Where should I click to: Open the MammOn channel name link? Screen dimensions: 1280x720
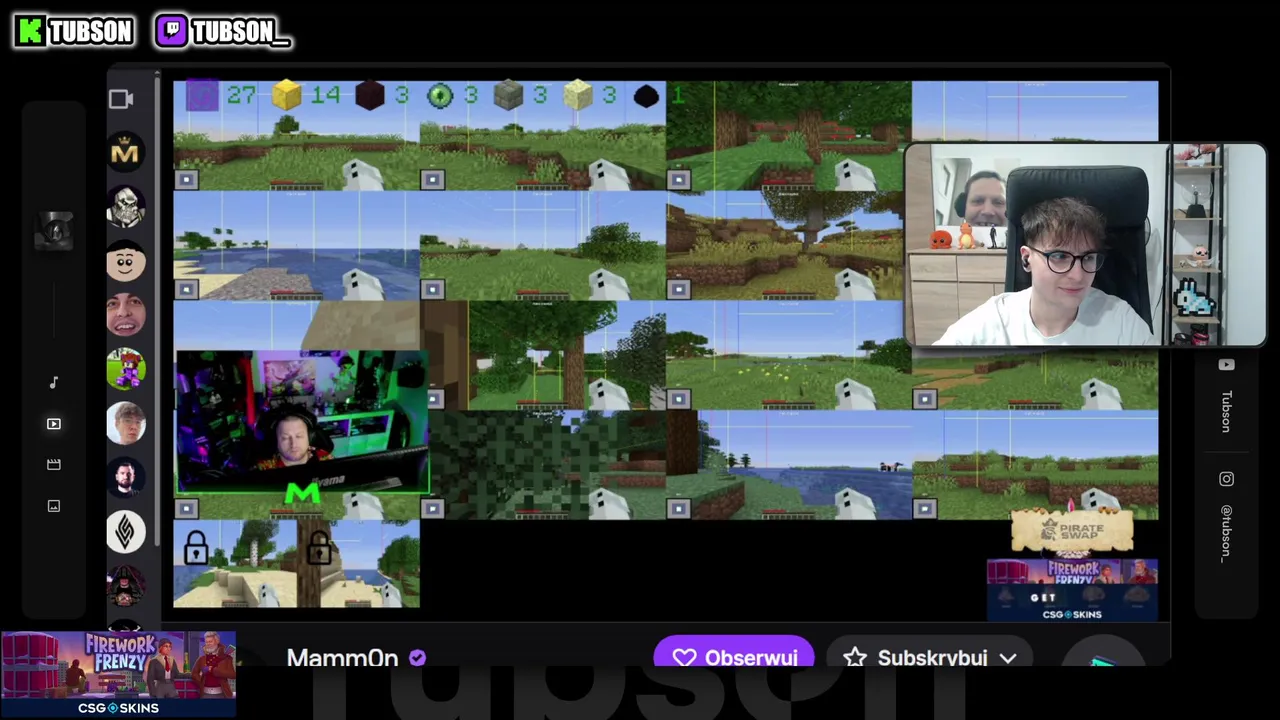(342, 658)
